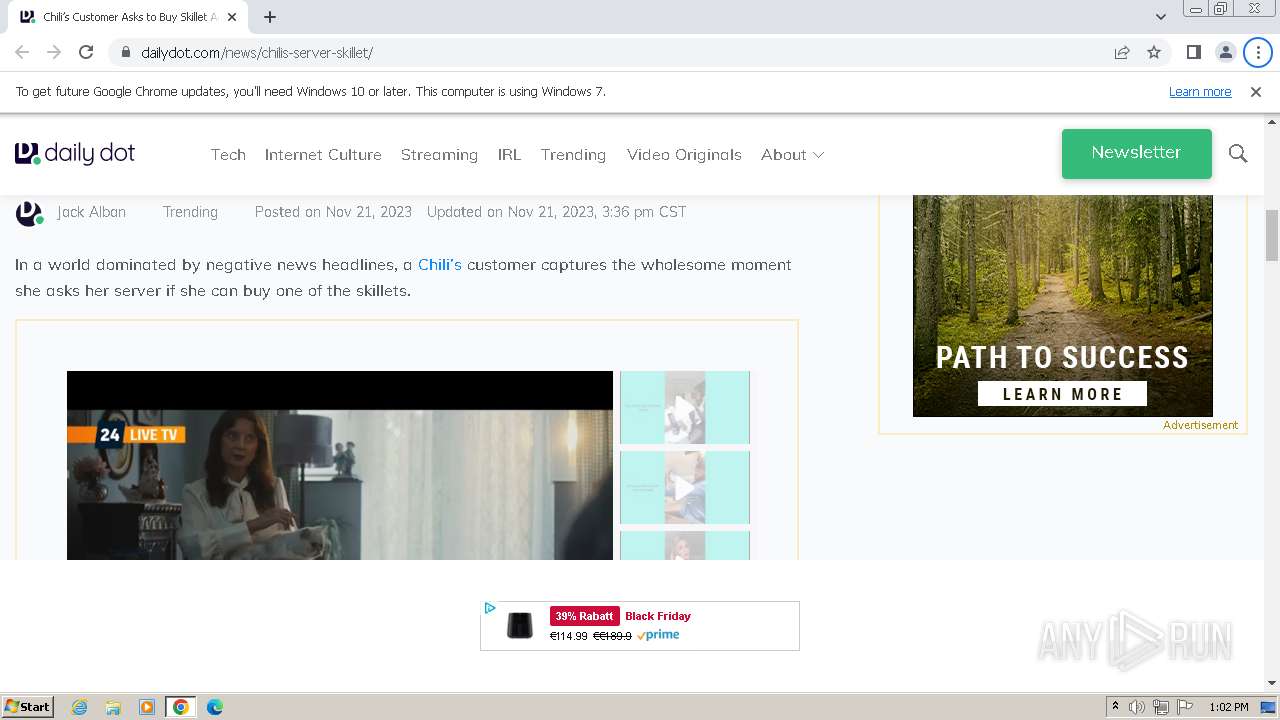Screen dimensions: 1280x720
Task: Open Action Center flag tray icon
Action: tap(1185, 707)
